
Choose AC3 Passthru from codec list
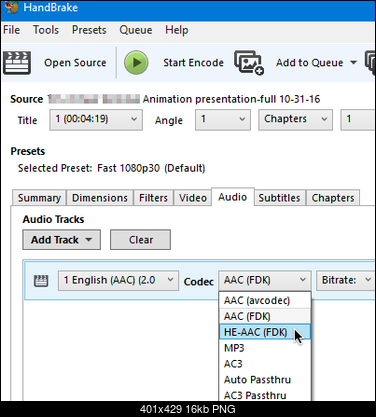tap(265, 395)
